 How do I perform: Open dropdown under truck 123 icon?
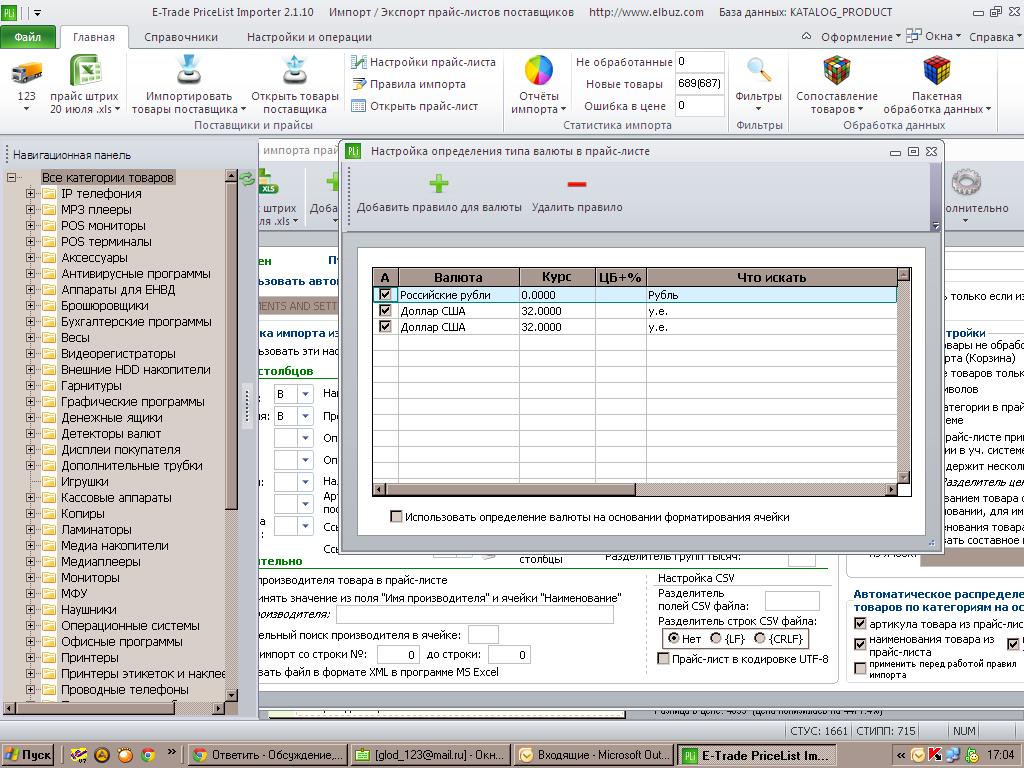(26, 109)
